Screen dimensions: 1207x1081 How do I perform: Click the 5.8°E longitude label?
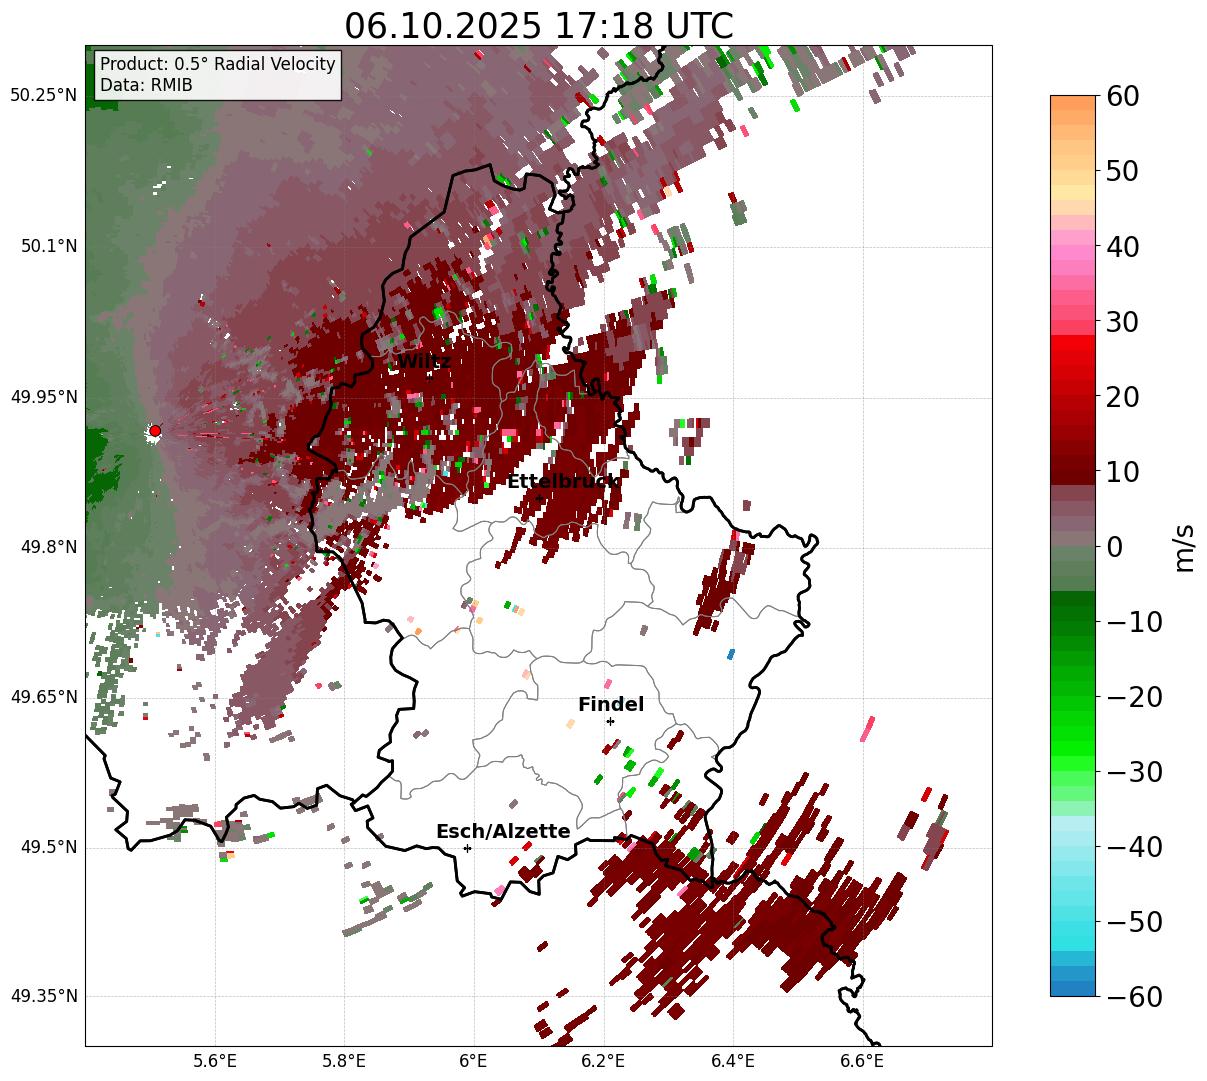pos(344,1060)
